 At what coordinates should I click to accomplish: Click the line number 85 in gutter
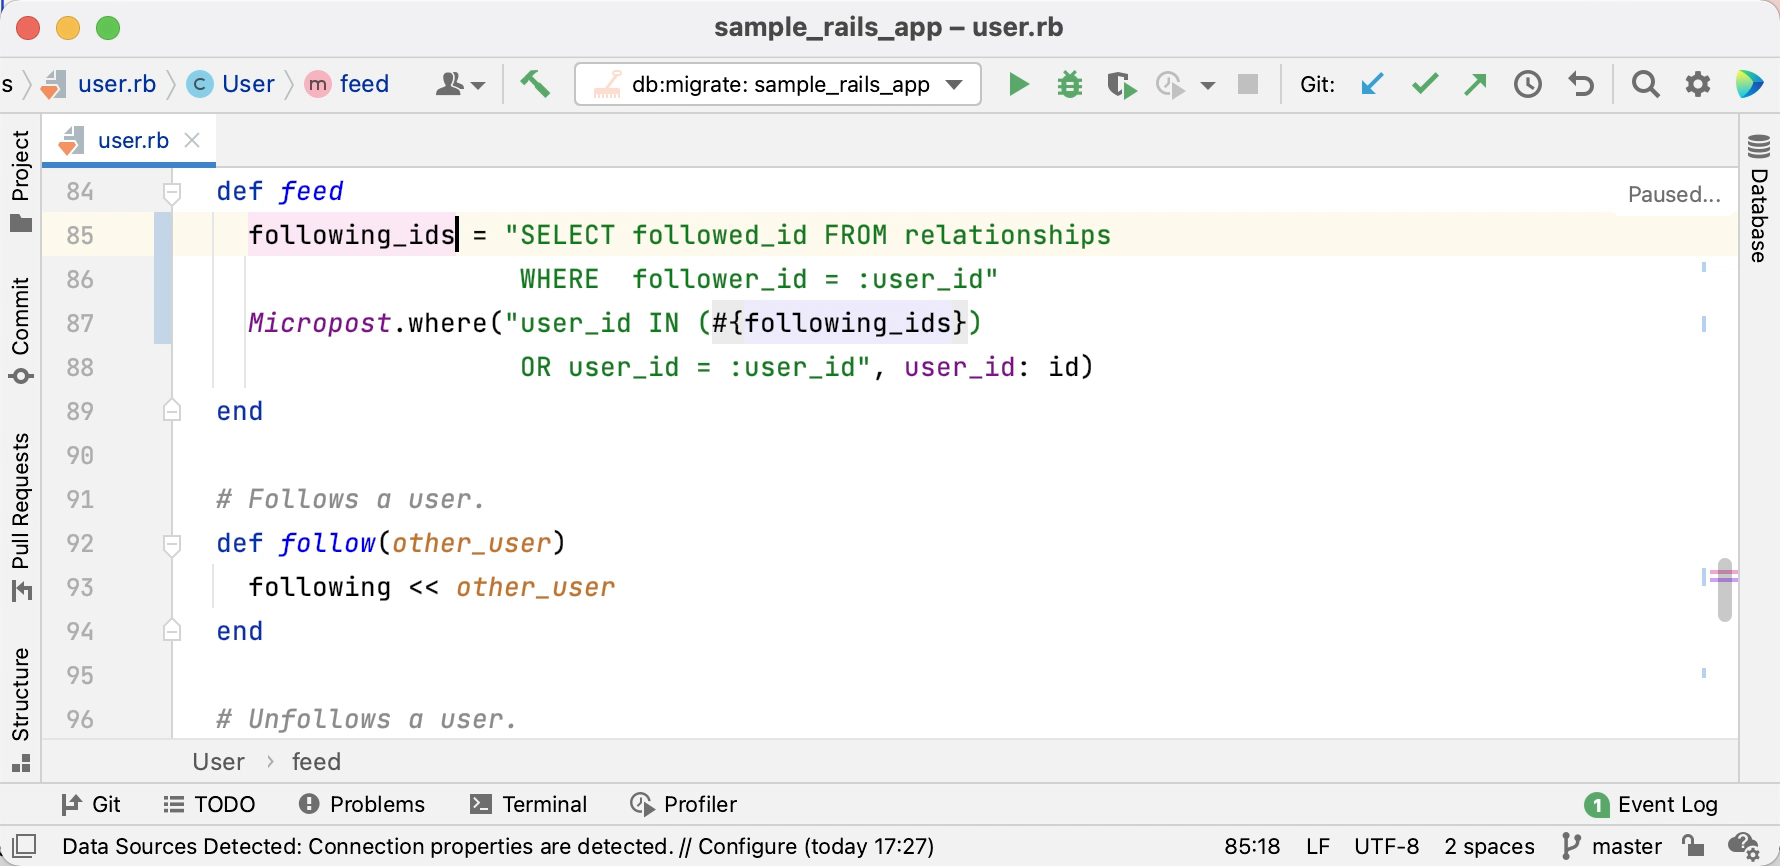pos(80,235)
